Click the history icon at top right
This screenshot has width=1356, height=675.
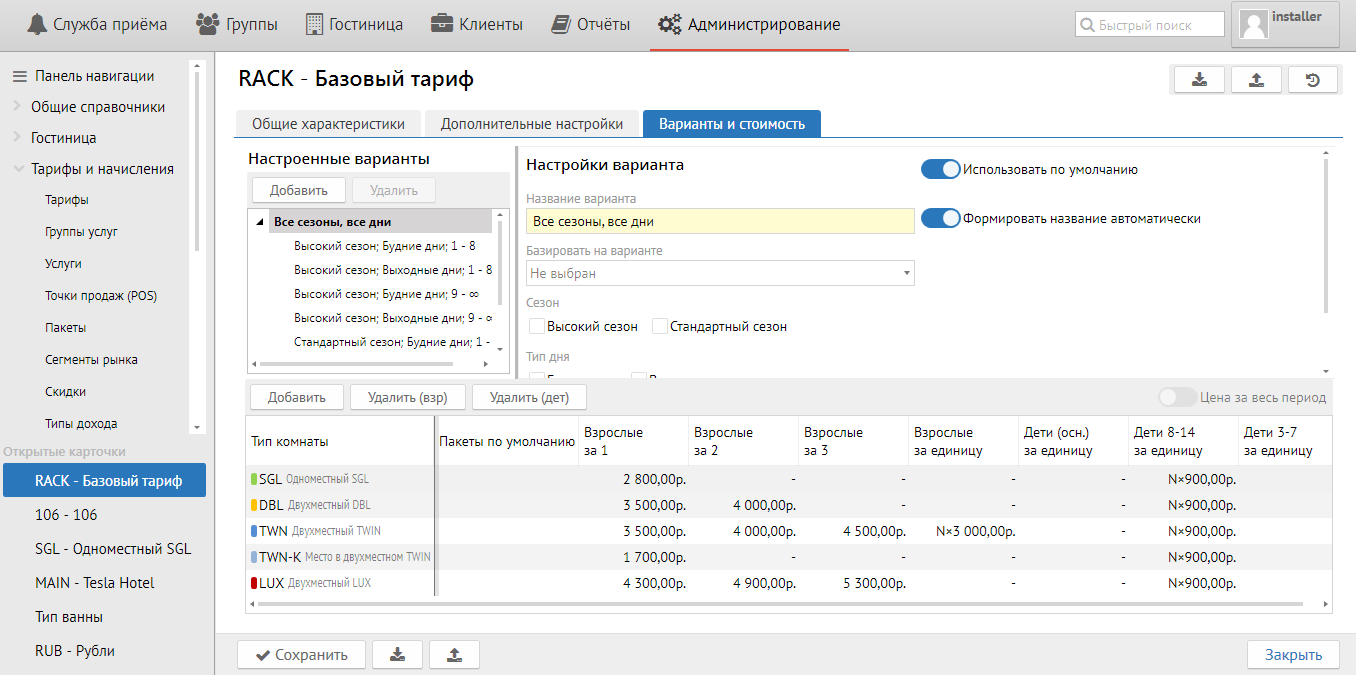point(1313,80)
